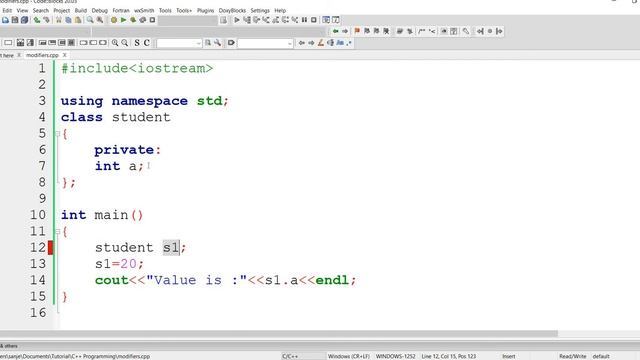
Task: Click the highlight marker pen icon
Action: tap(321, 43)
